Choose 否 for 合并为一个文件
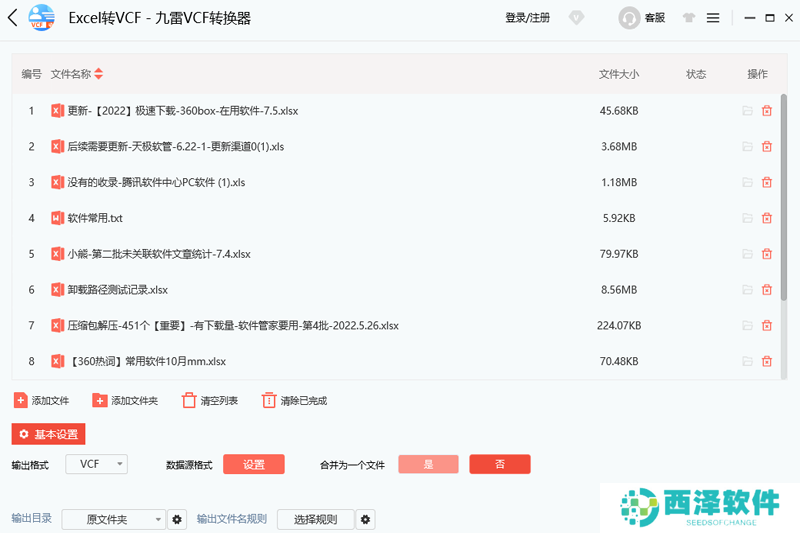Image resolution: width=800 pixels, height=533 pixels. 500,464
